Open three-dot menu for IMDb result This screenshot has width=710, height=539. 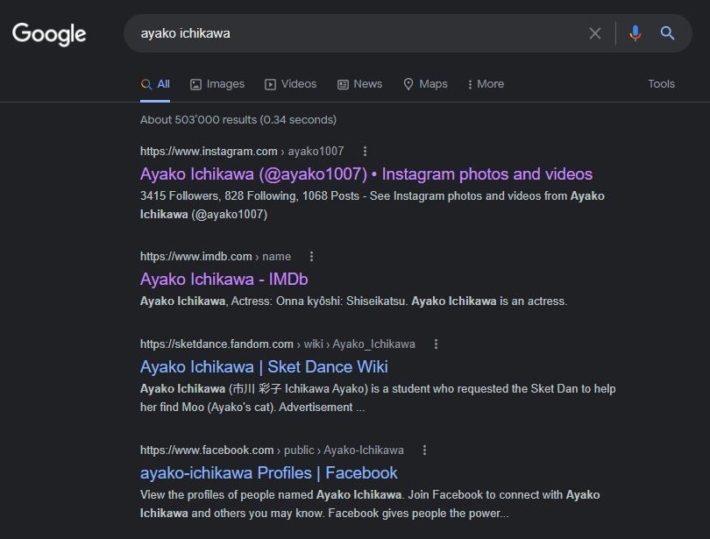click(x=311, y=256)
